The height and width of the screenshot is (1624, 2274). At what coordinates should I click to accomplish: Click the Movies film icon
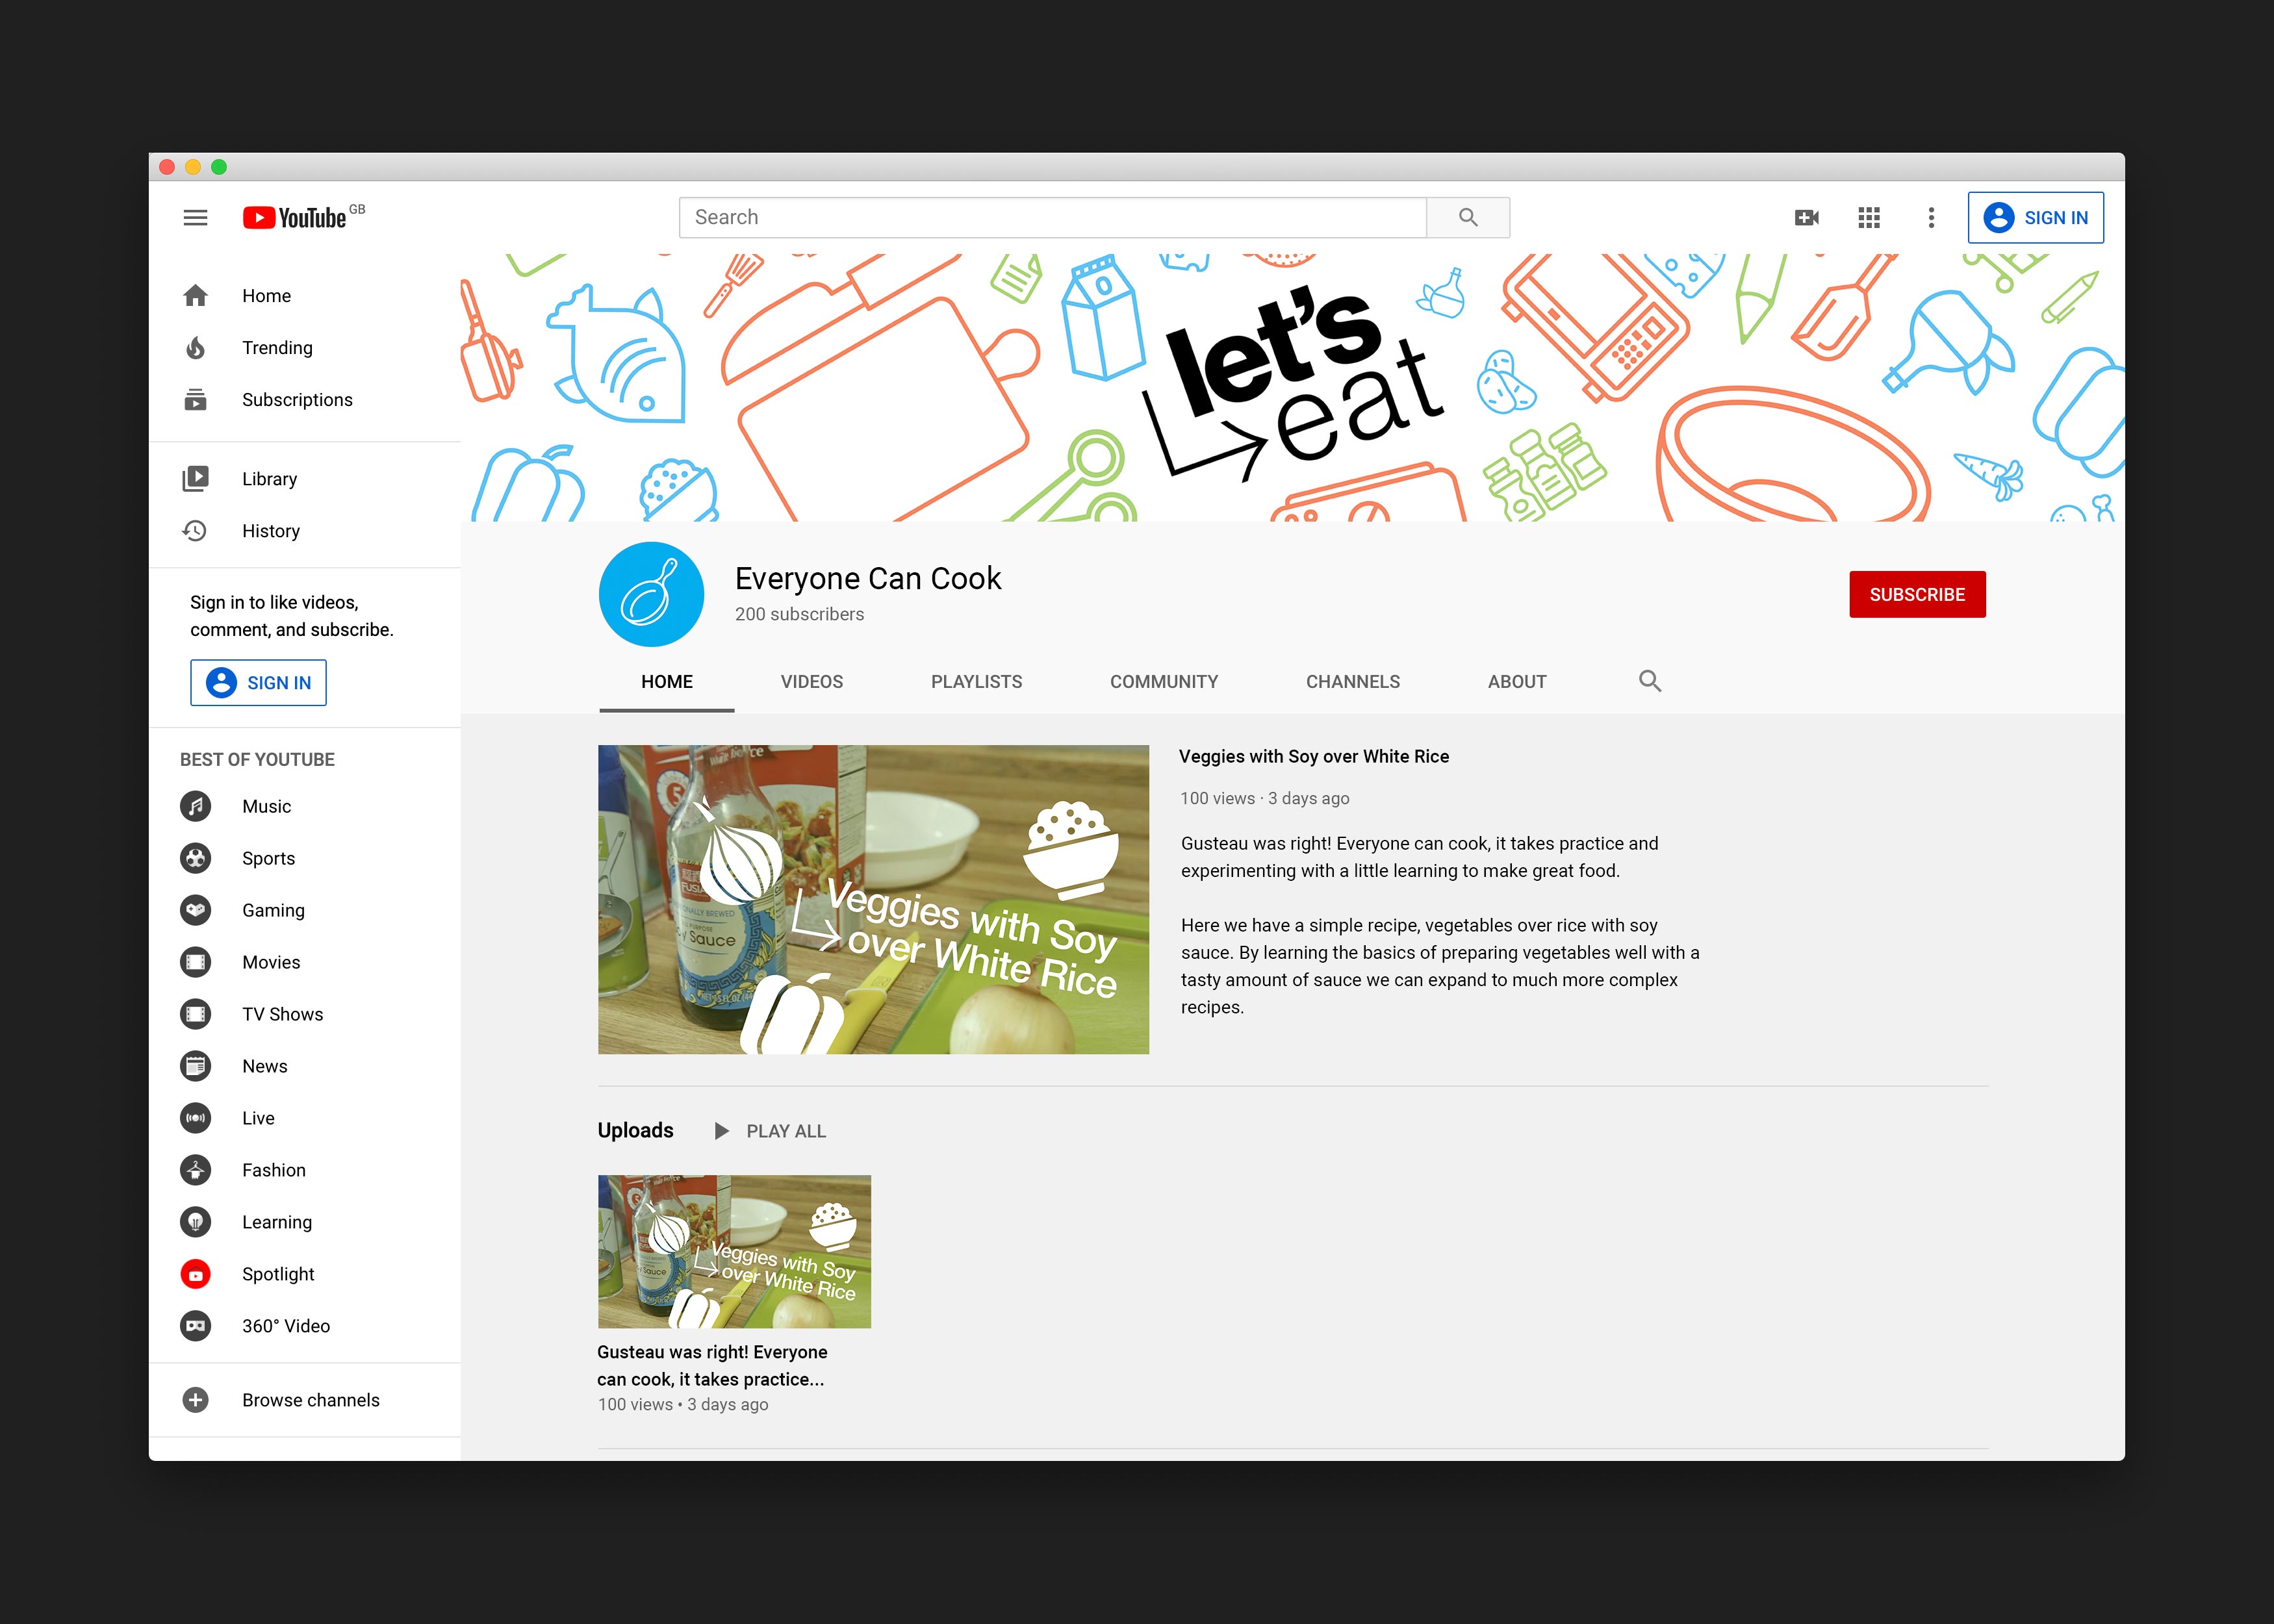click(195, 962)
